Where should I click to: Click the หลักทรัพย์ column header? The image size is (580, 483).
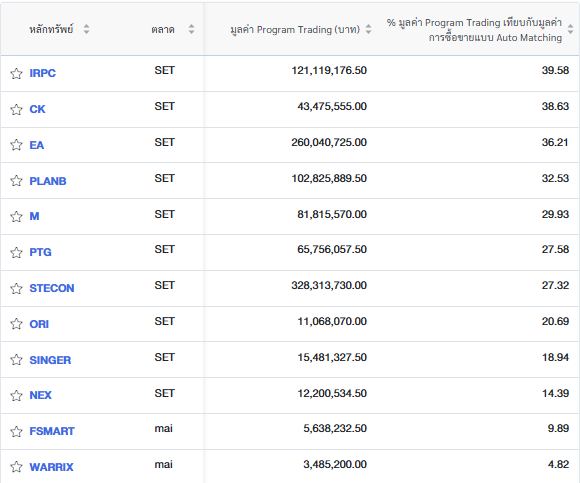pyautogui.click(x=51, y=29)
